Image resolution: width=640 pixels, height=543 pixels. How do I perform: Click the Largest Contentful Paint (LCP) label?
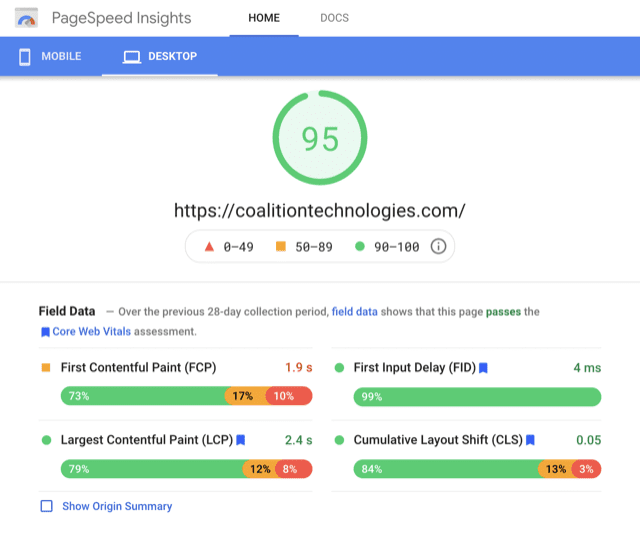coord(147,440)
